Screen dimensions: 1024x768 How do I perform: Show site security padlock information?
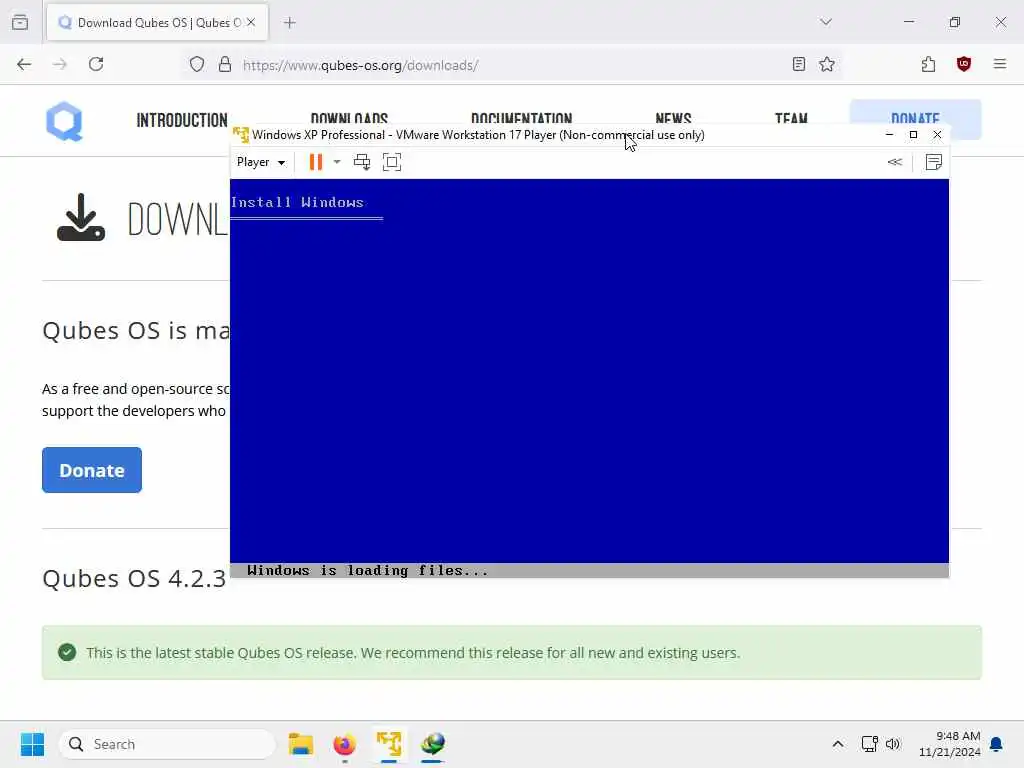[x=225, y=65]
